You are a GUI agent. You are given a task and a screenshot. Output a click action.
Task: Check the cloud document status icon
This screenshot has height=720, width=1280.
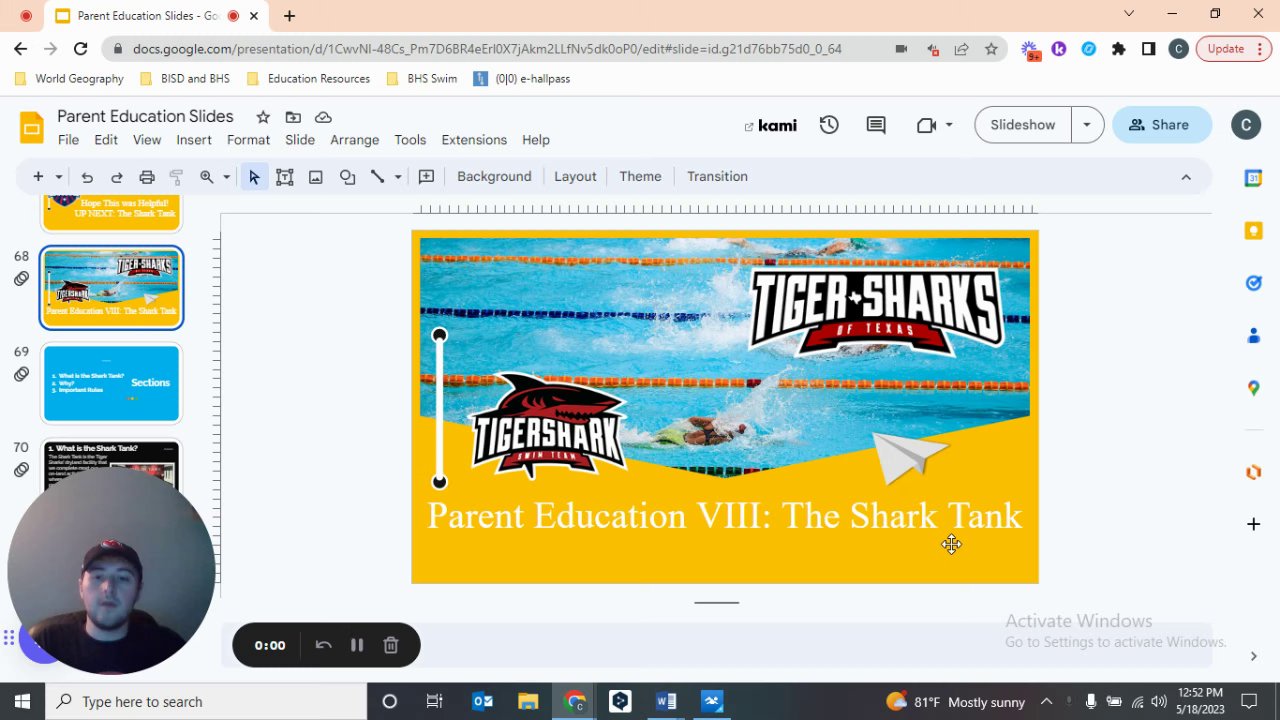tap(323, 117)
